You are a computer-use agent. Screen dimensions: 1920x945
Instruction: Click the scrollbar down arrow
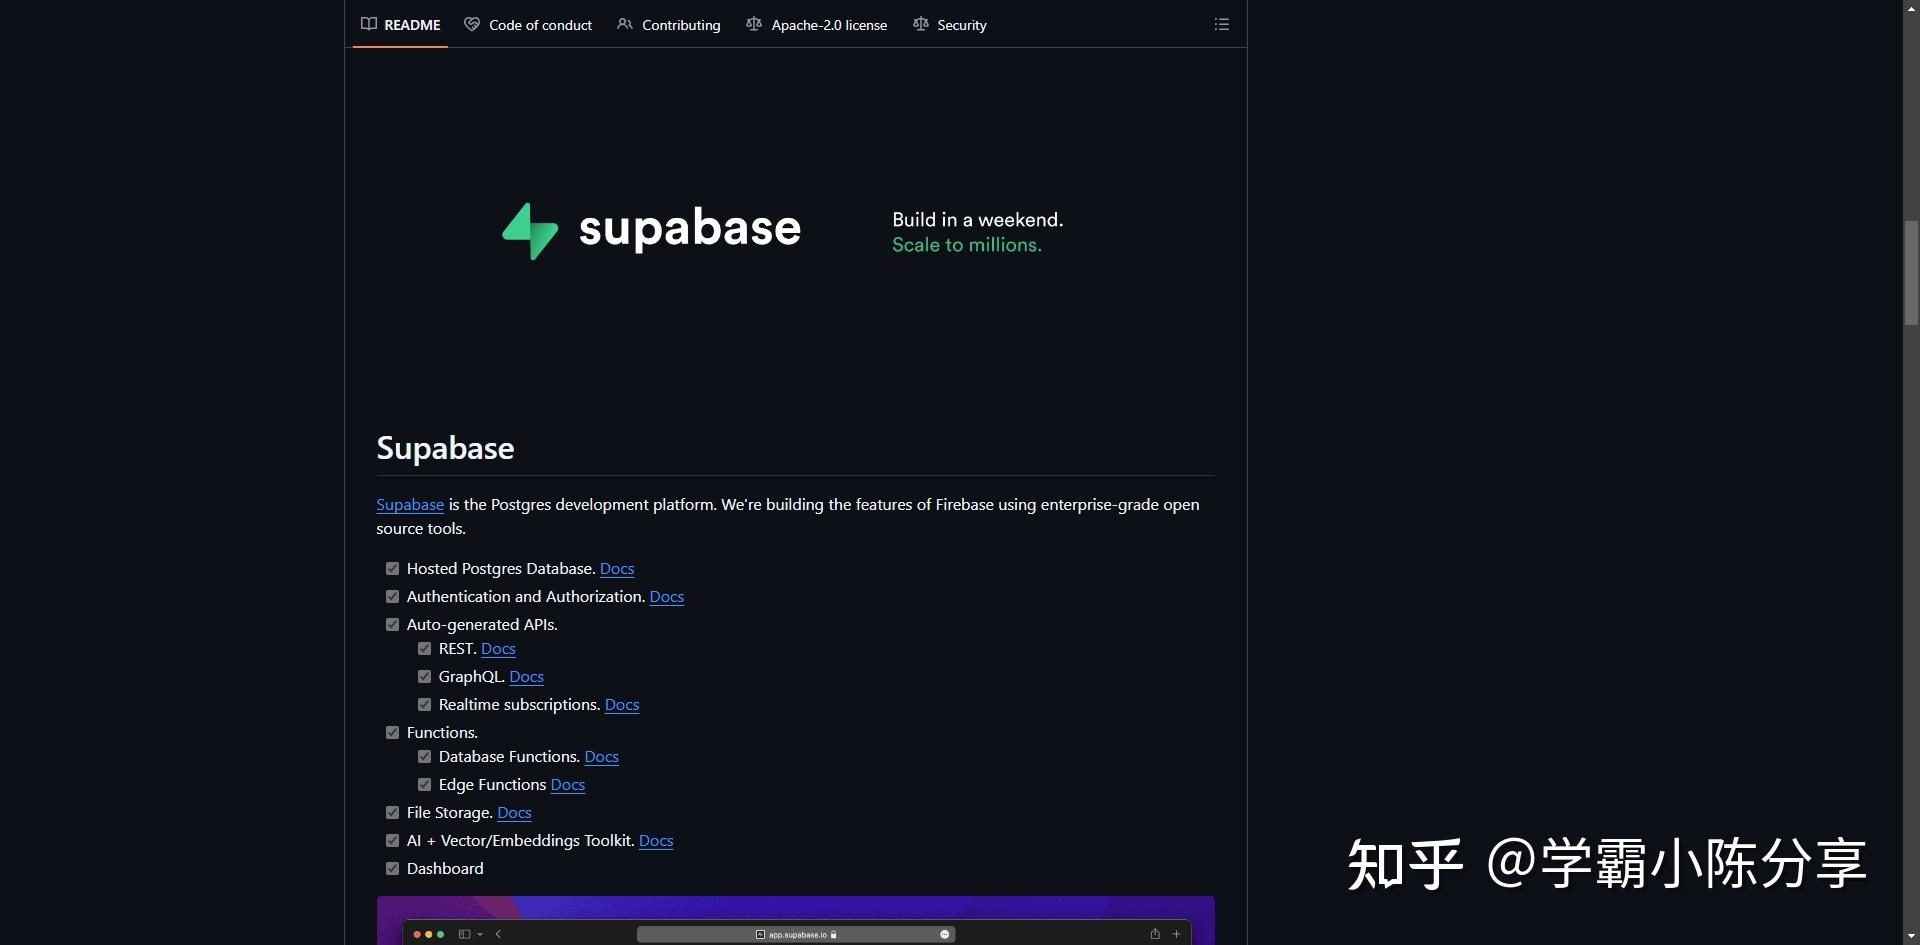pos(1911,937)
